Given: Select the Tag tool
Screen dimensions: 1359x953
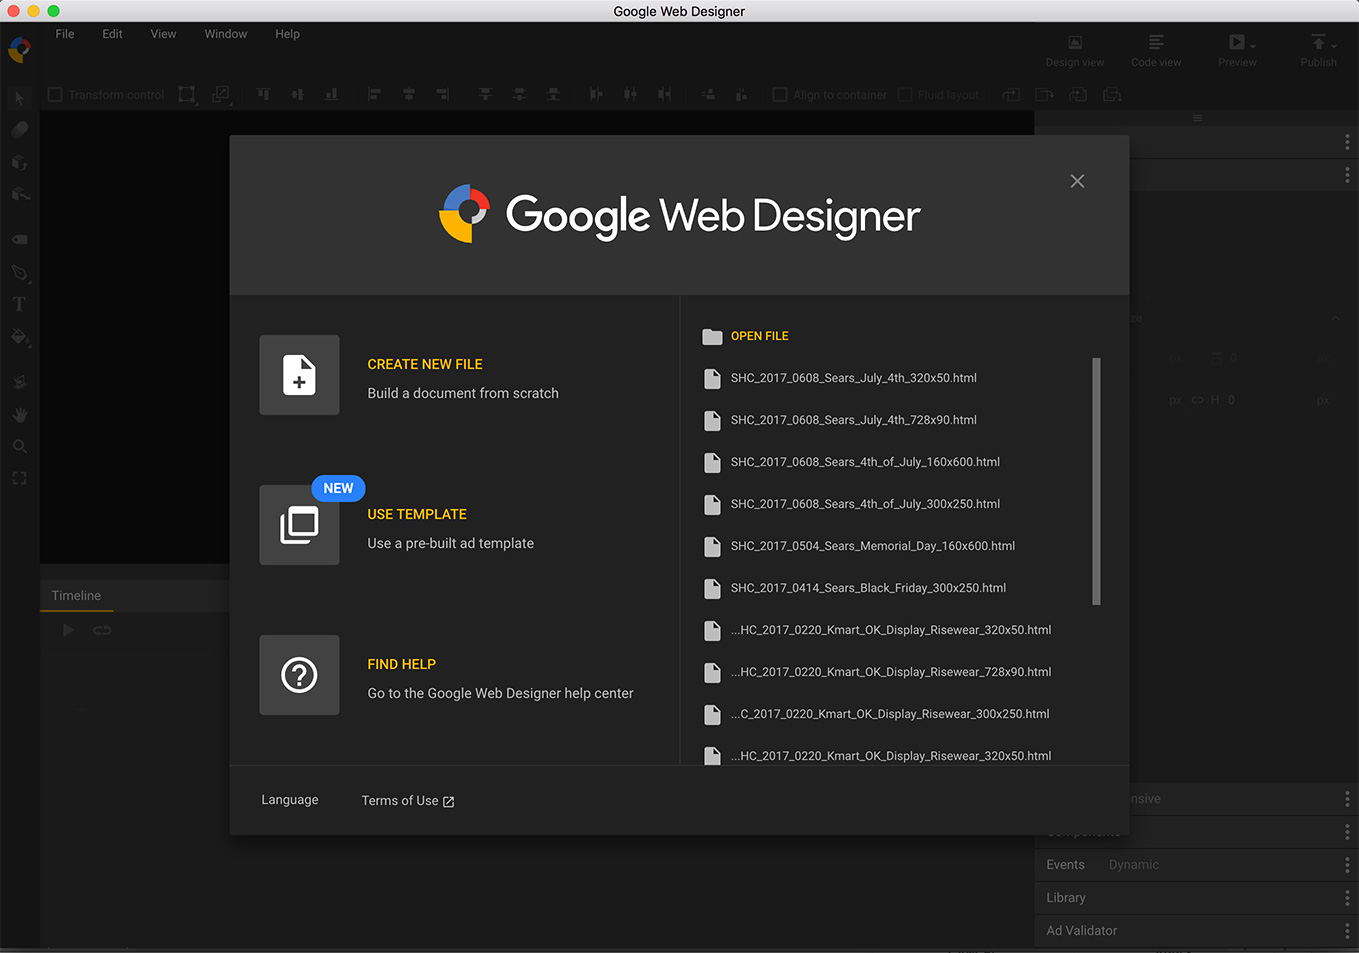Looking at the screenshot, I should point(19,240).
